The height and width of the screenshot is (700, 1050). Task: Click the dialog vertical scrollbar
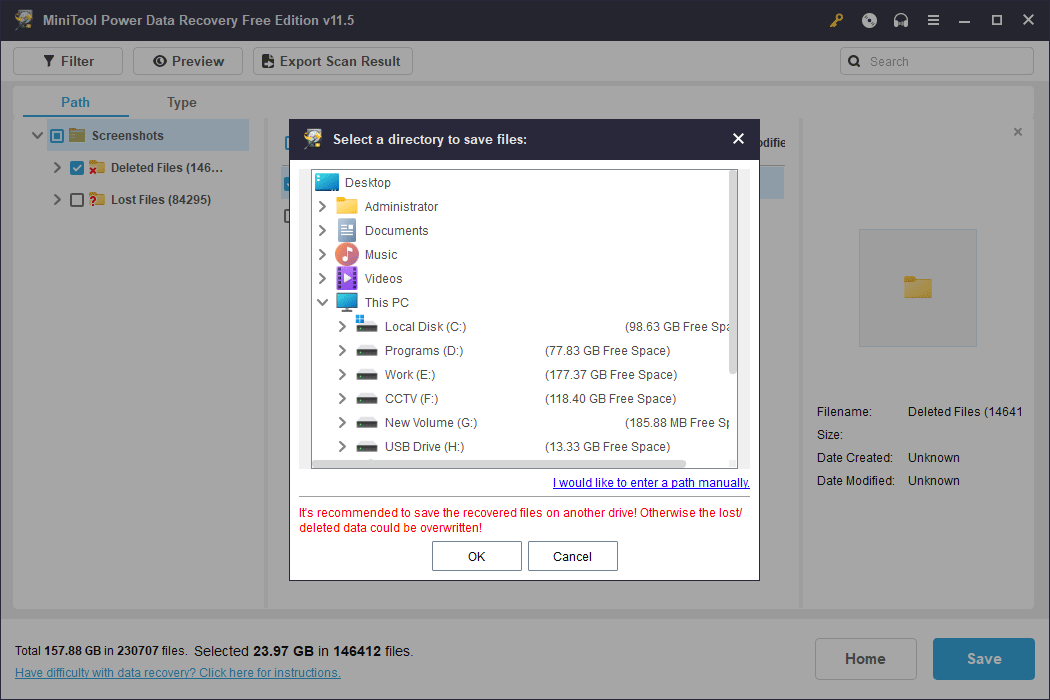[x=733, y=273]
